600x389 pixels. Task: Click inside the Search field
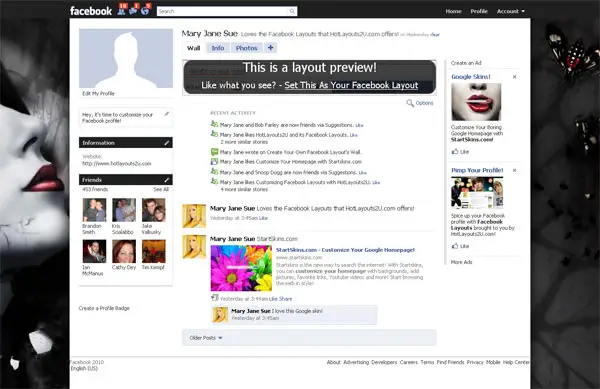(x=223, y=11)
